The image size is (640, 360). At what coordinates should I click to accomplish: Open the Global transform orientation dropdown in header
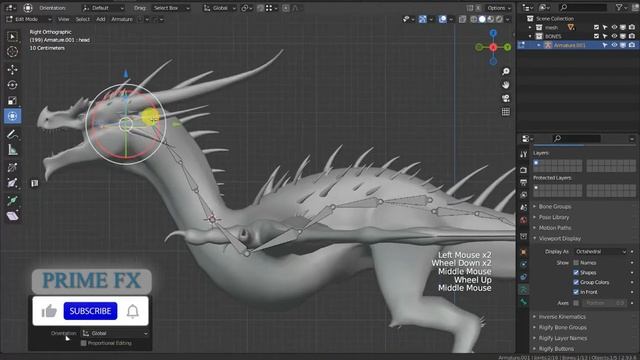tap(220, 8)
